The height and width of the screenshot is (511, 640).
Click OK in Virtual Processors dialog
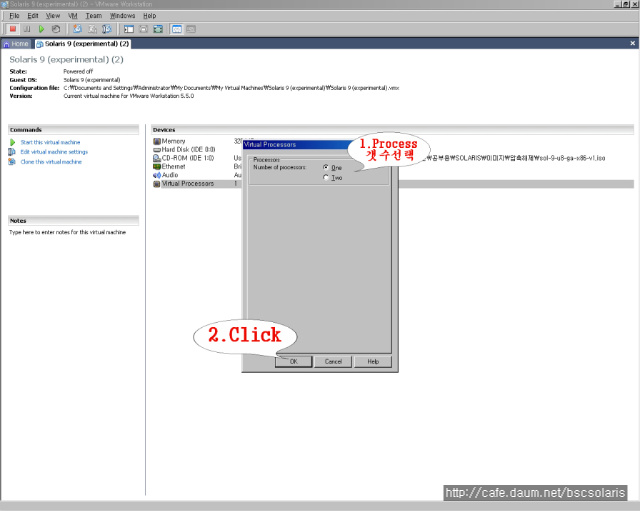tap(293, 362)
